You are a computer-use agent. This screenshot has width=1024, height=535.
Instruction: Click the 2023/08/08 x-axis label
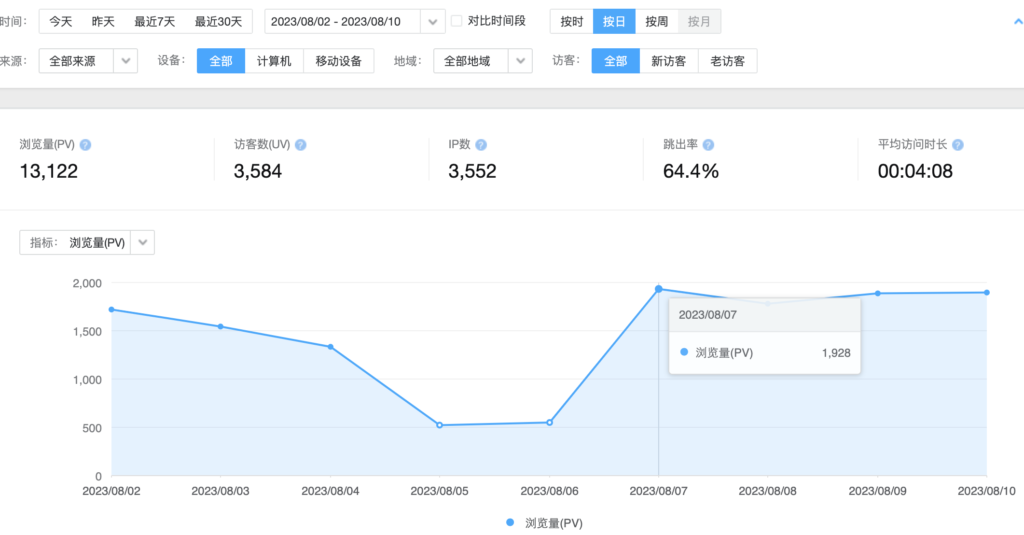click(767, 491)
